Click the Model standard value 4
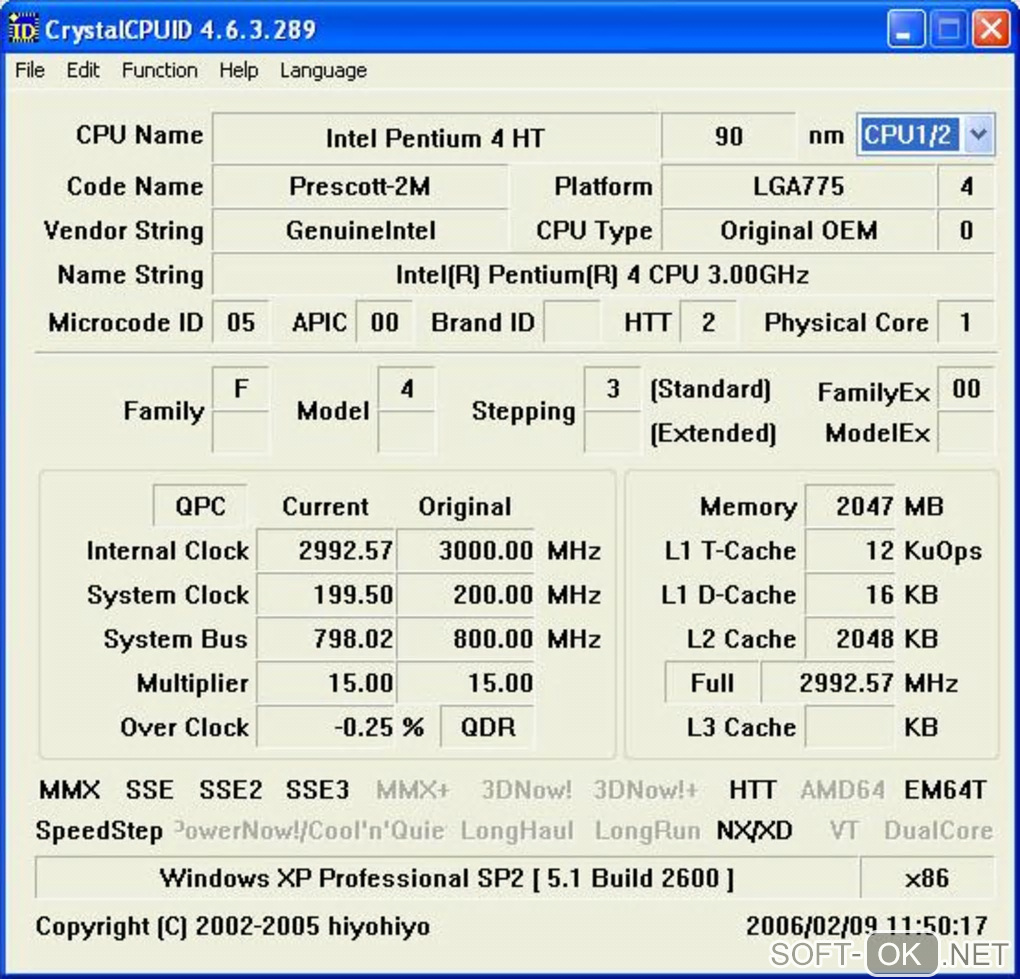The image size is (1020, 979). click(407, 389)
